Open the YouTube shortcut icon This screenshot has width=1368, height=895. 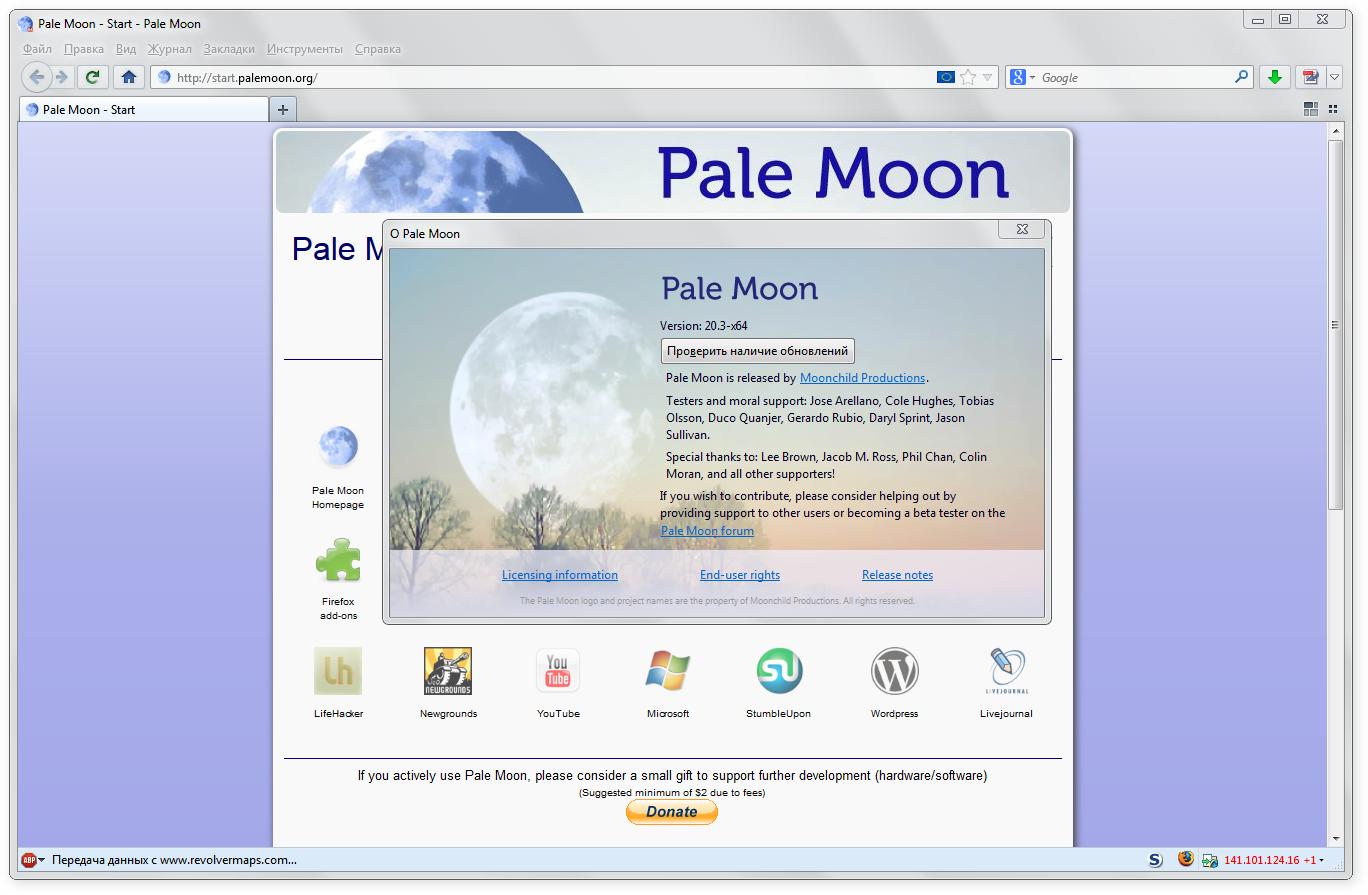[558, 671]
